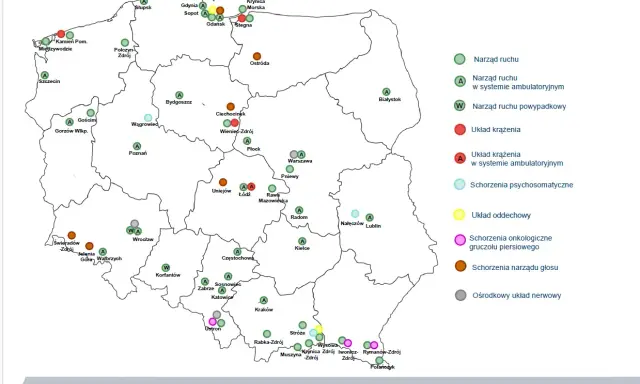Click the red marker at Wieniec-Zdrój
The width and height of the screenshot is (640, 384).
(234, 123)
